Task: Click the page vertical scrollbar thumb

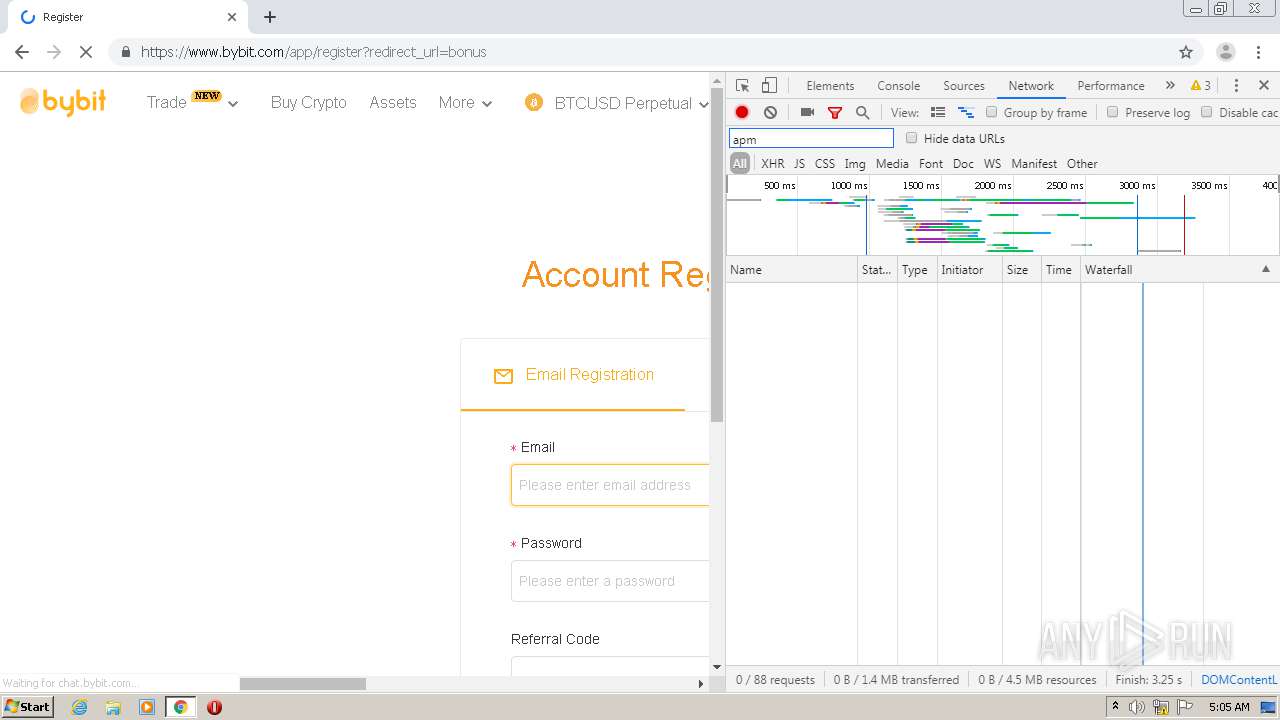Action: click(717, 254)
